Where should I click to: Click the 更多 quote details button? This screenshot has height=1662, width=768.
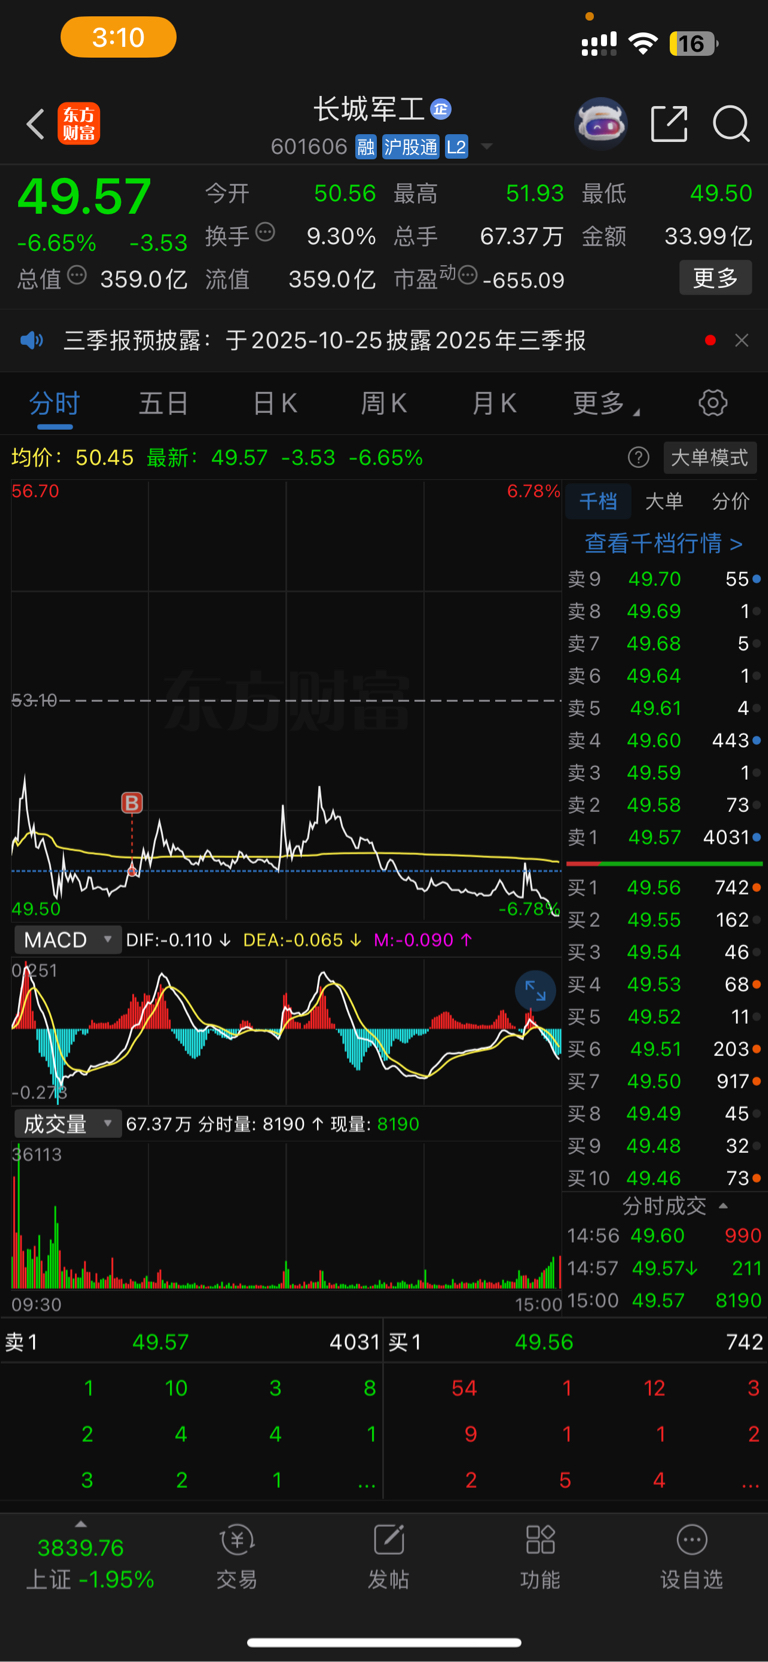(x=716, y=278)
